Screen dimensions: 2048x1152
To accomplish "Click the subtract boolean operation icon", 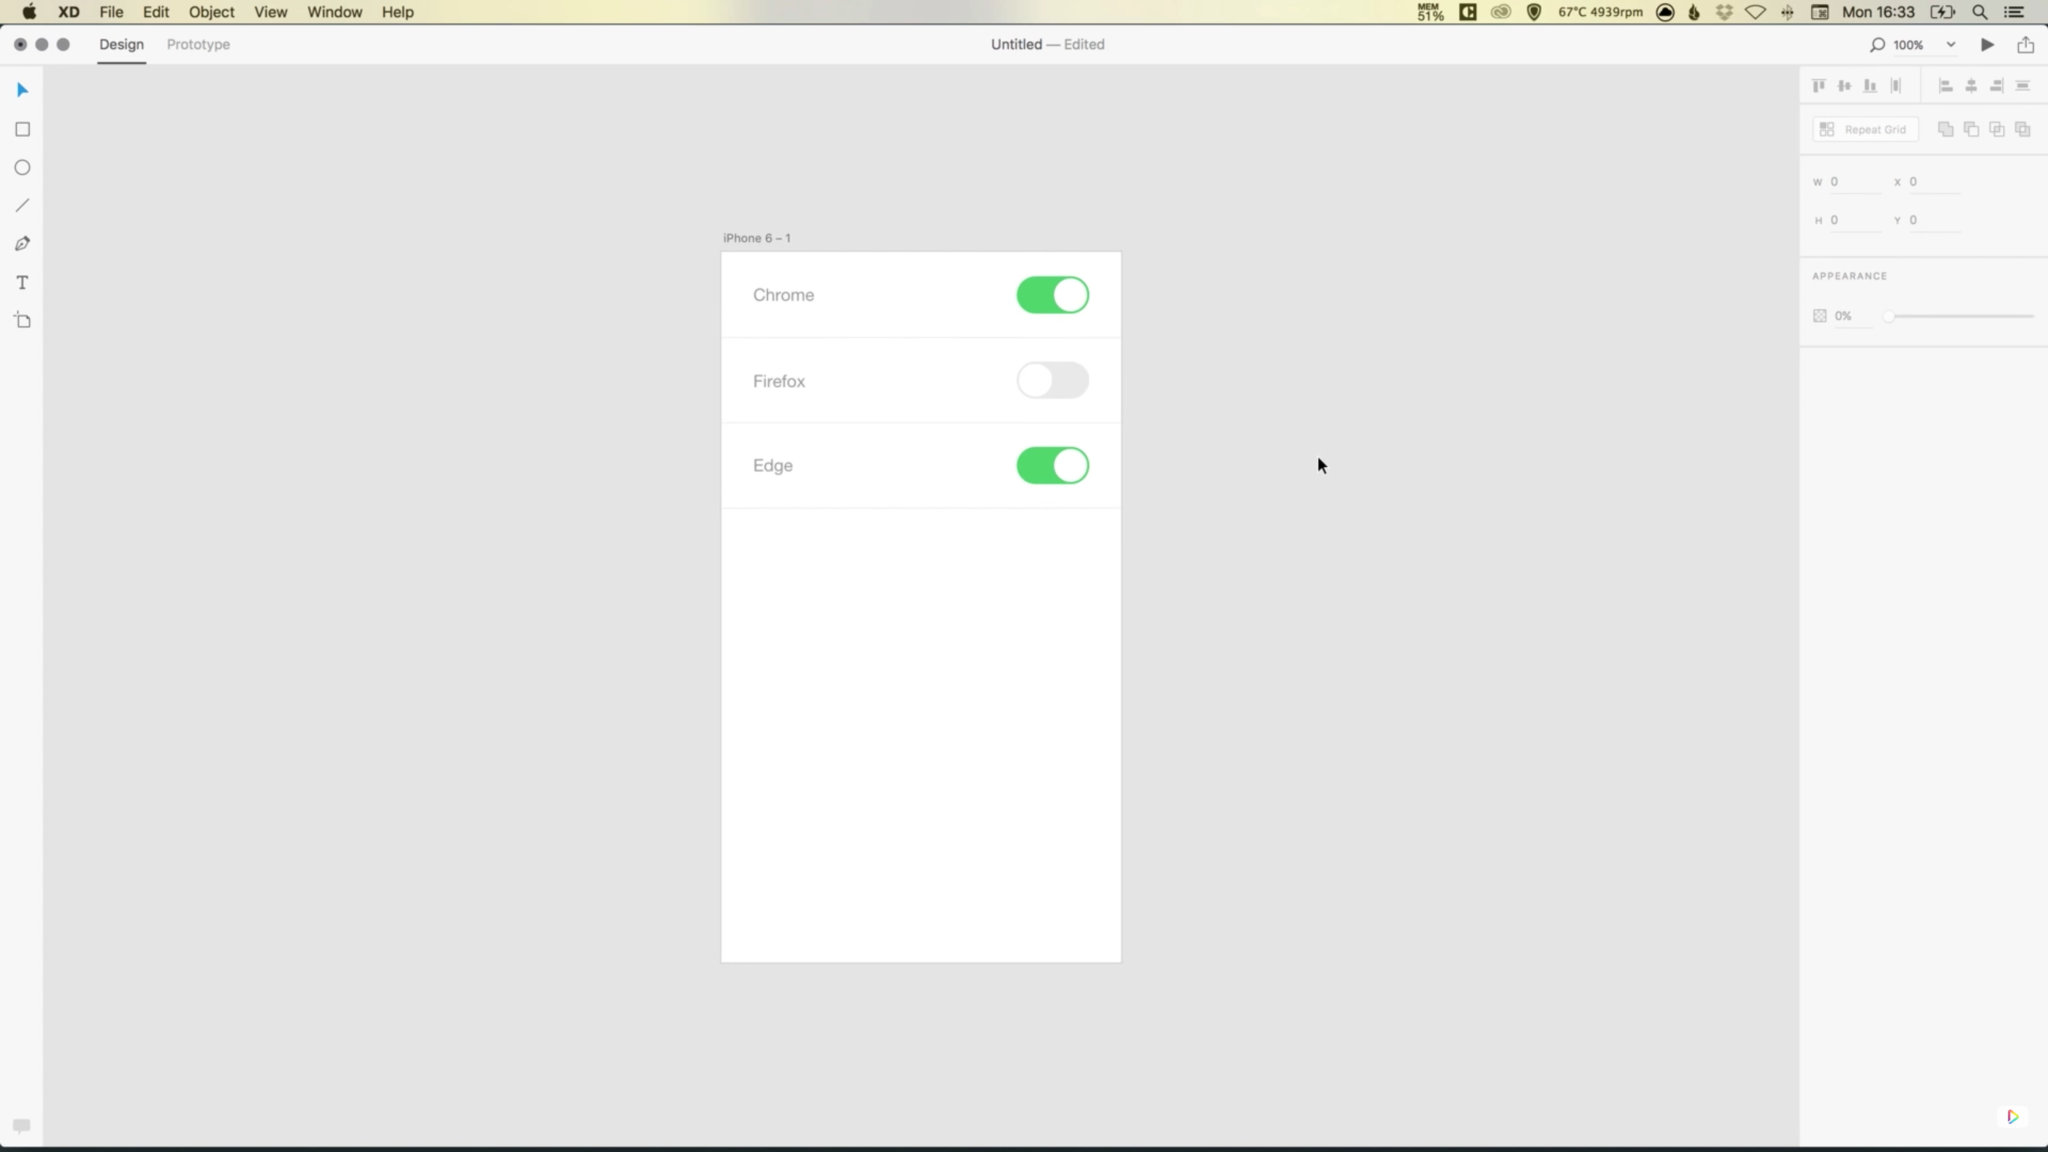I will point(1969,129).
